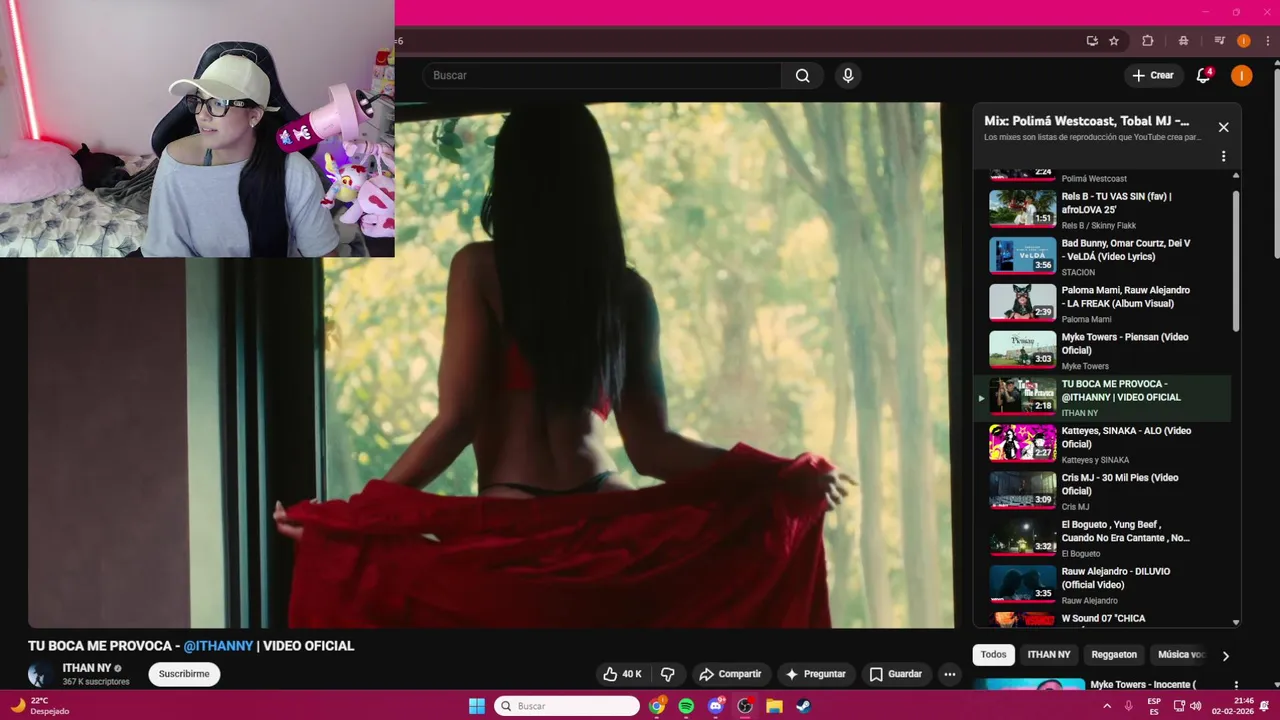Click the YouTube search magnifier button
1280x720 pixels.
click(802, 75)
